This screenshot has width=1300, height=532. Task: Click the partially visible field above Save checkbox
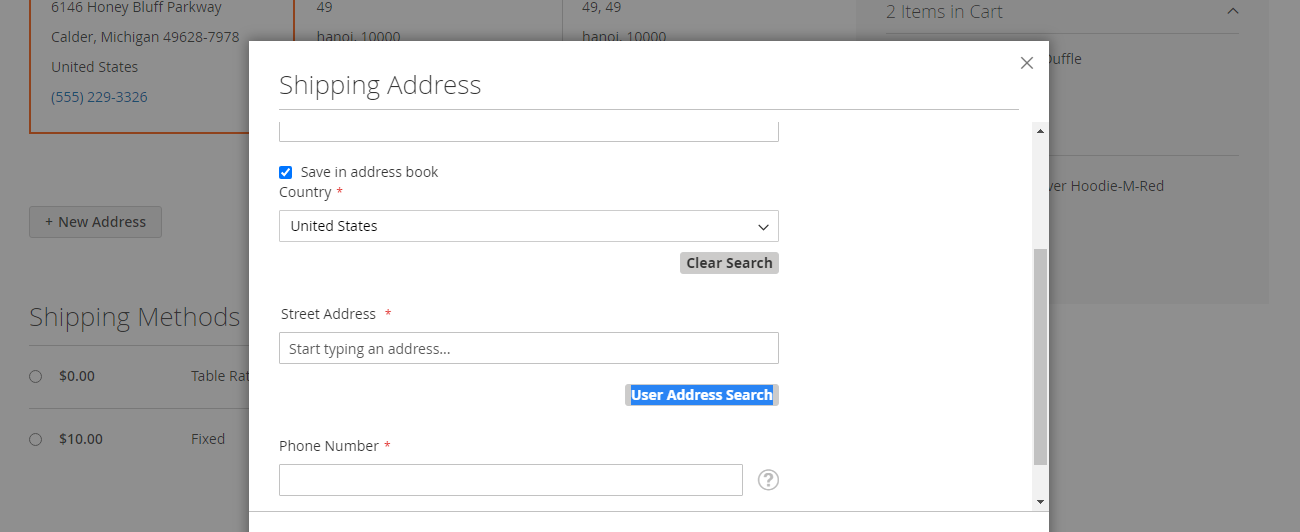pos(528,131)
